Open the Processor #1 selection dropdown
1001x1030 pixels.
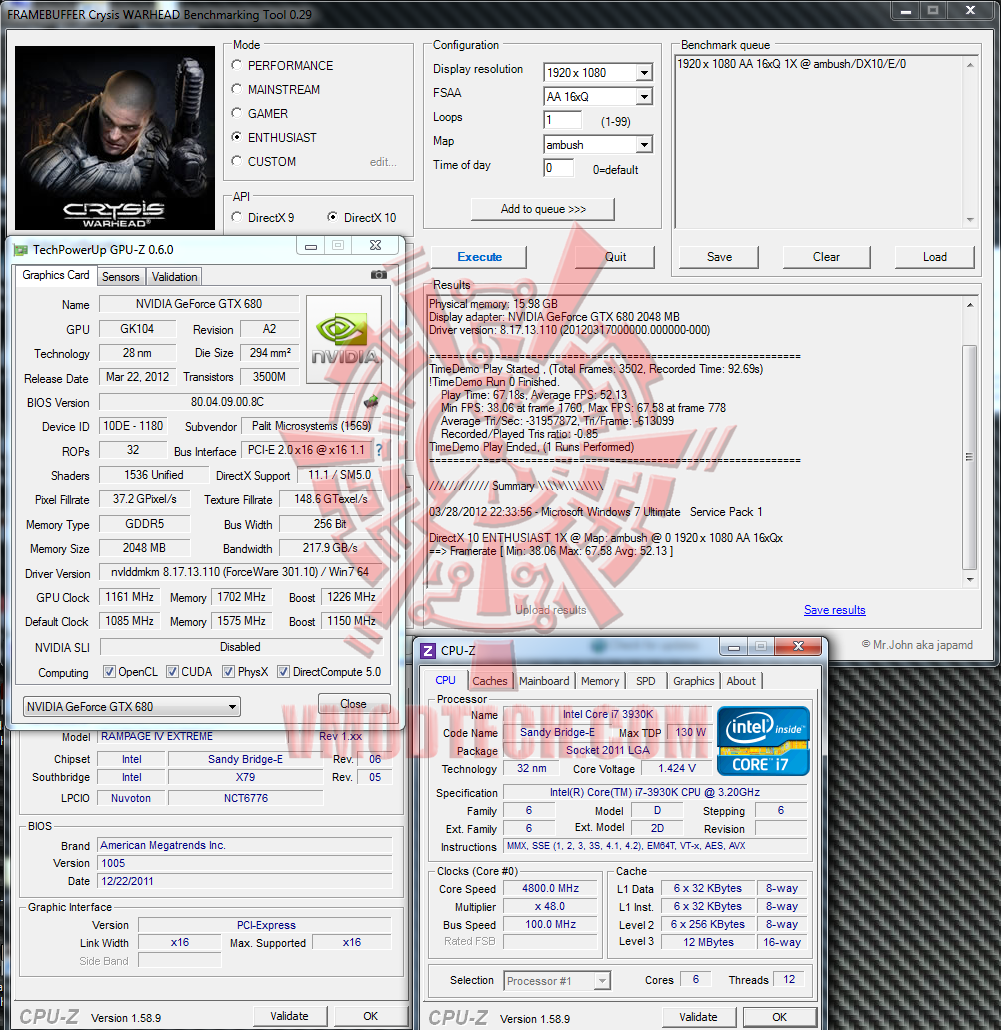(x=557, y=981)
